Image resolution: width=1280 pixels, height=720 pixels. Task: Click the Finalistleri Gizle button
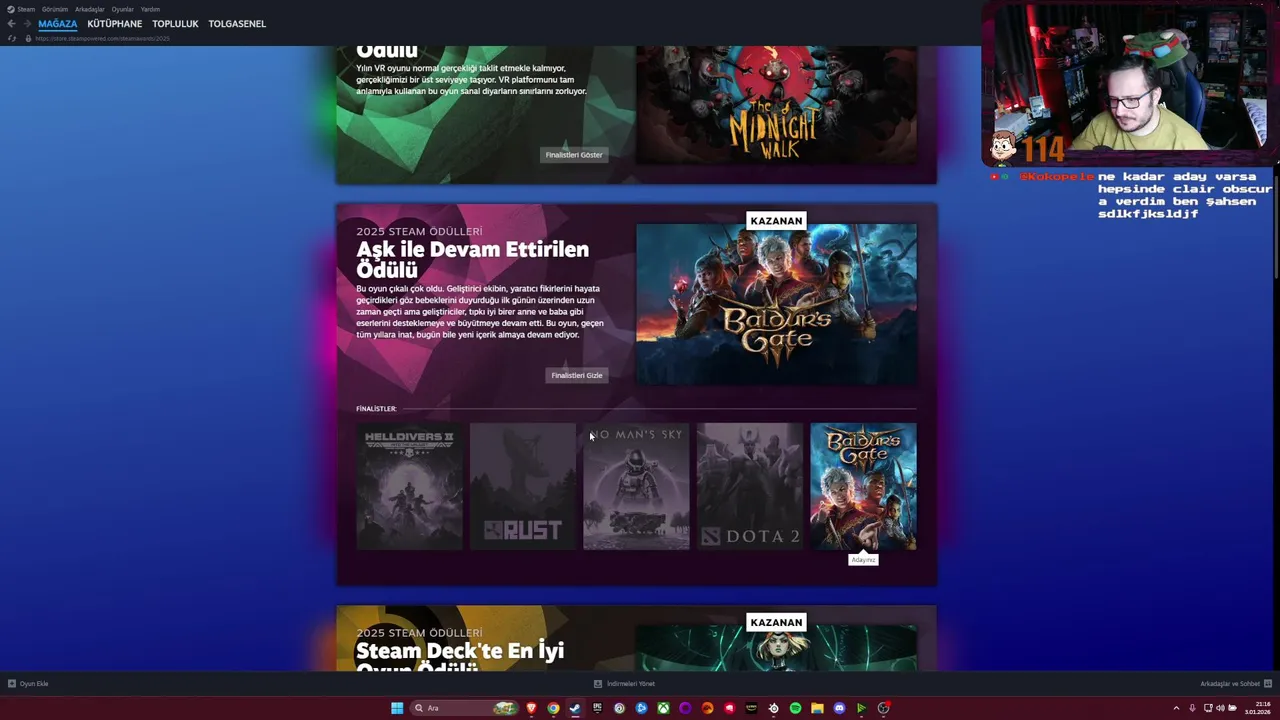click(x=577, y=375)
